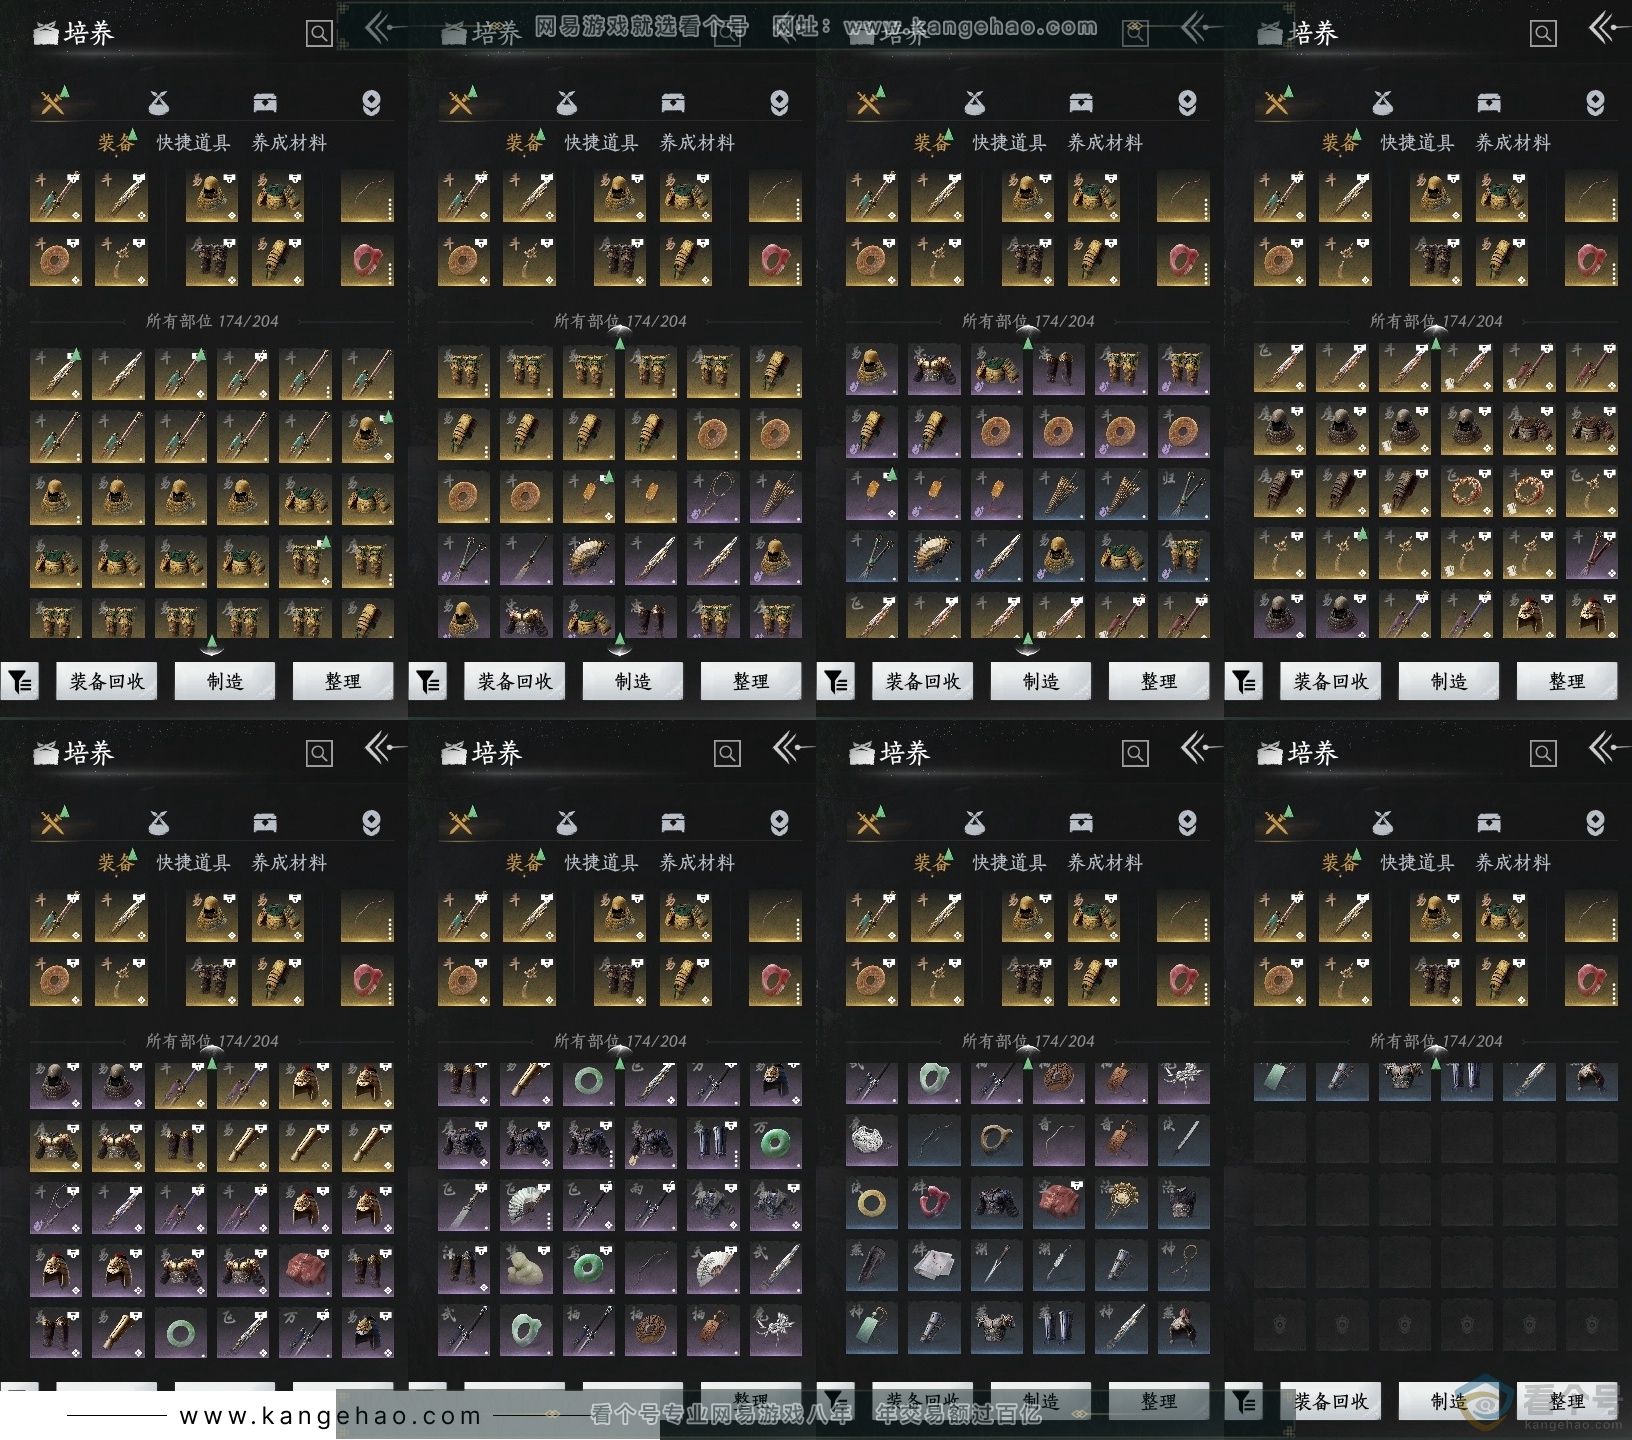Select equipped pink ring slot in top-left panel

(367, 261)
